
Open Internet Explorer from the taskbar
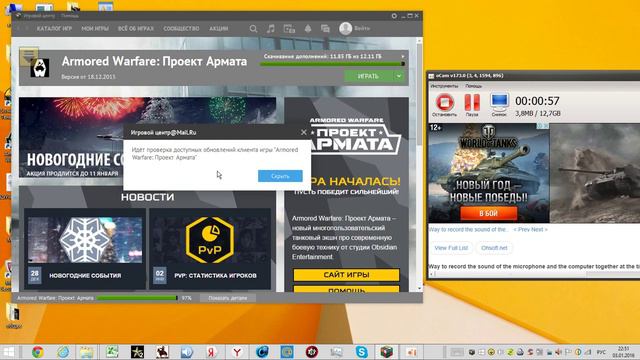tap(63, 352)
